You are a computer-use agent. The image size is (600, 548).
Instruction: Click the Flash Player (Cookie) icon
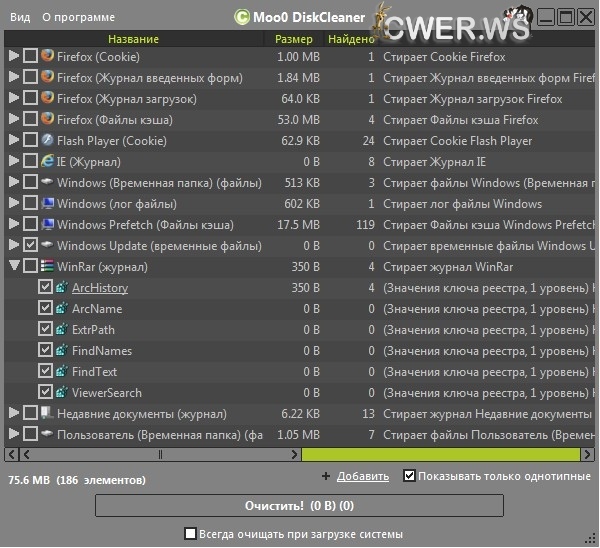[47, 141]
